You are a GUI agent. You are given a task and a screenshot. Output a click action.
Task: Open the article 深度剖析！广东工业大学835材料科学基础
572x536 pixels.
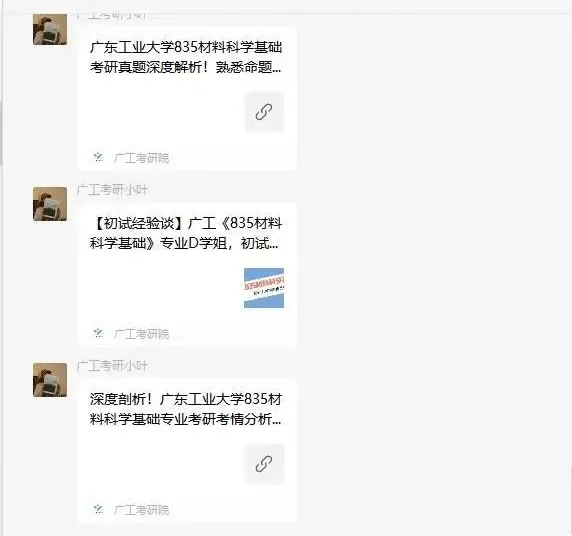coord(187,451)
